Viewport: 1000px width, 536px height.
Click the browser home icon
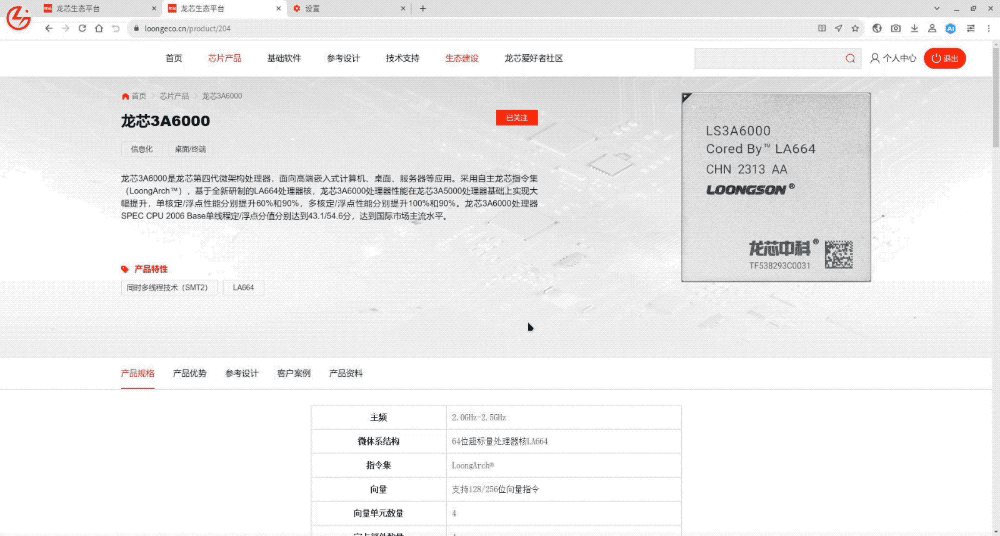tap(98, 28)
